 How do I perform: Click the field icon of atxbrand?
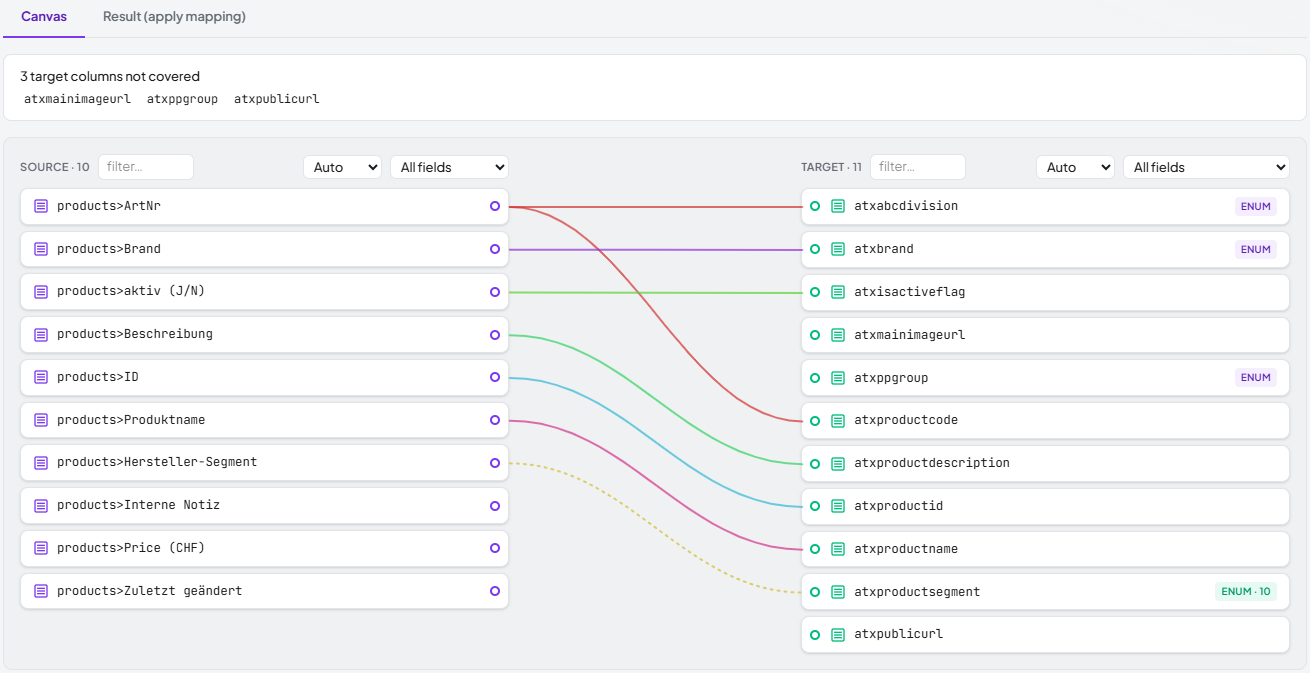coord(838,249)
